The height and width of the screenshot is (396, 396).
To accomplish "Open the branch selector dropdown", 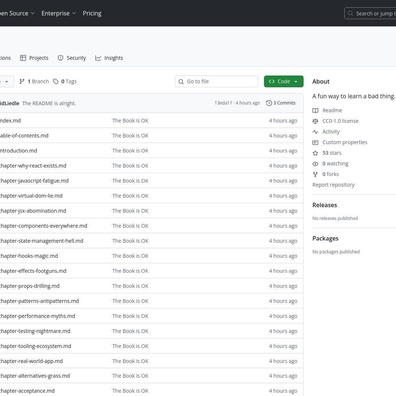I will point(6,81).
